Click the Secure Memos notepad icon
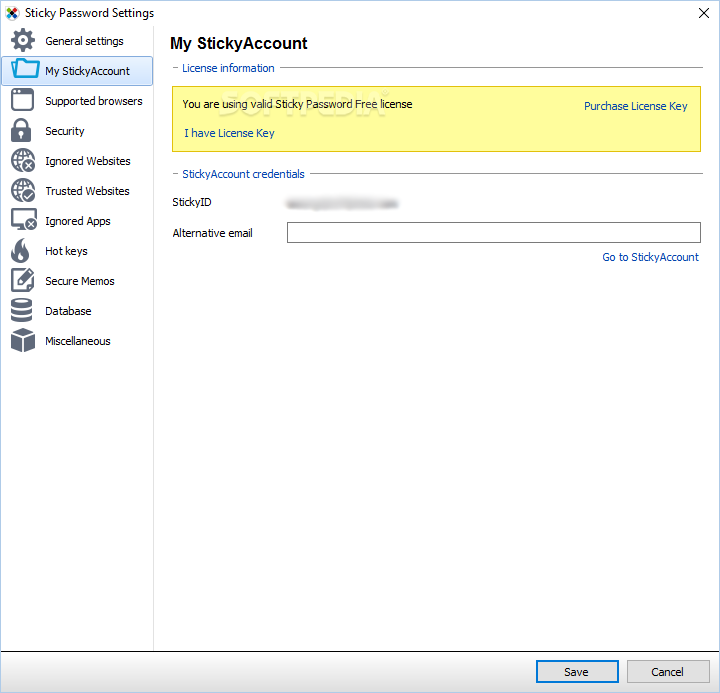 click(22, 280)
